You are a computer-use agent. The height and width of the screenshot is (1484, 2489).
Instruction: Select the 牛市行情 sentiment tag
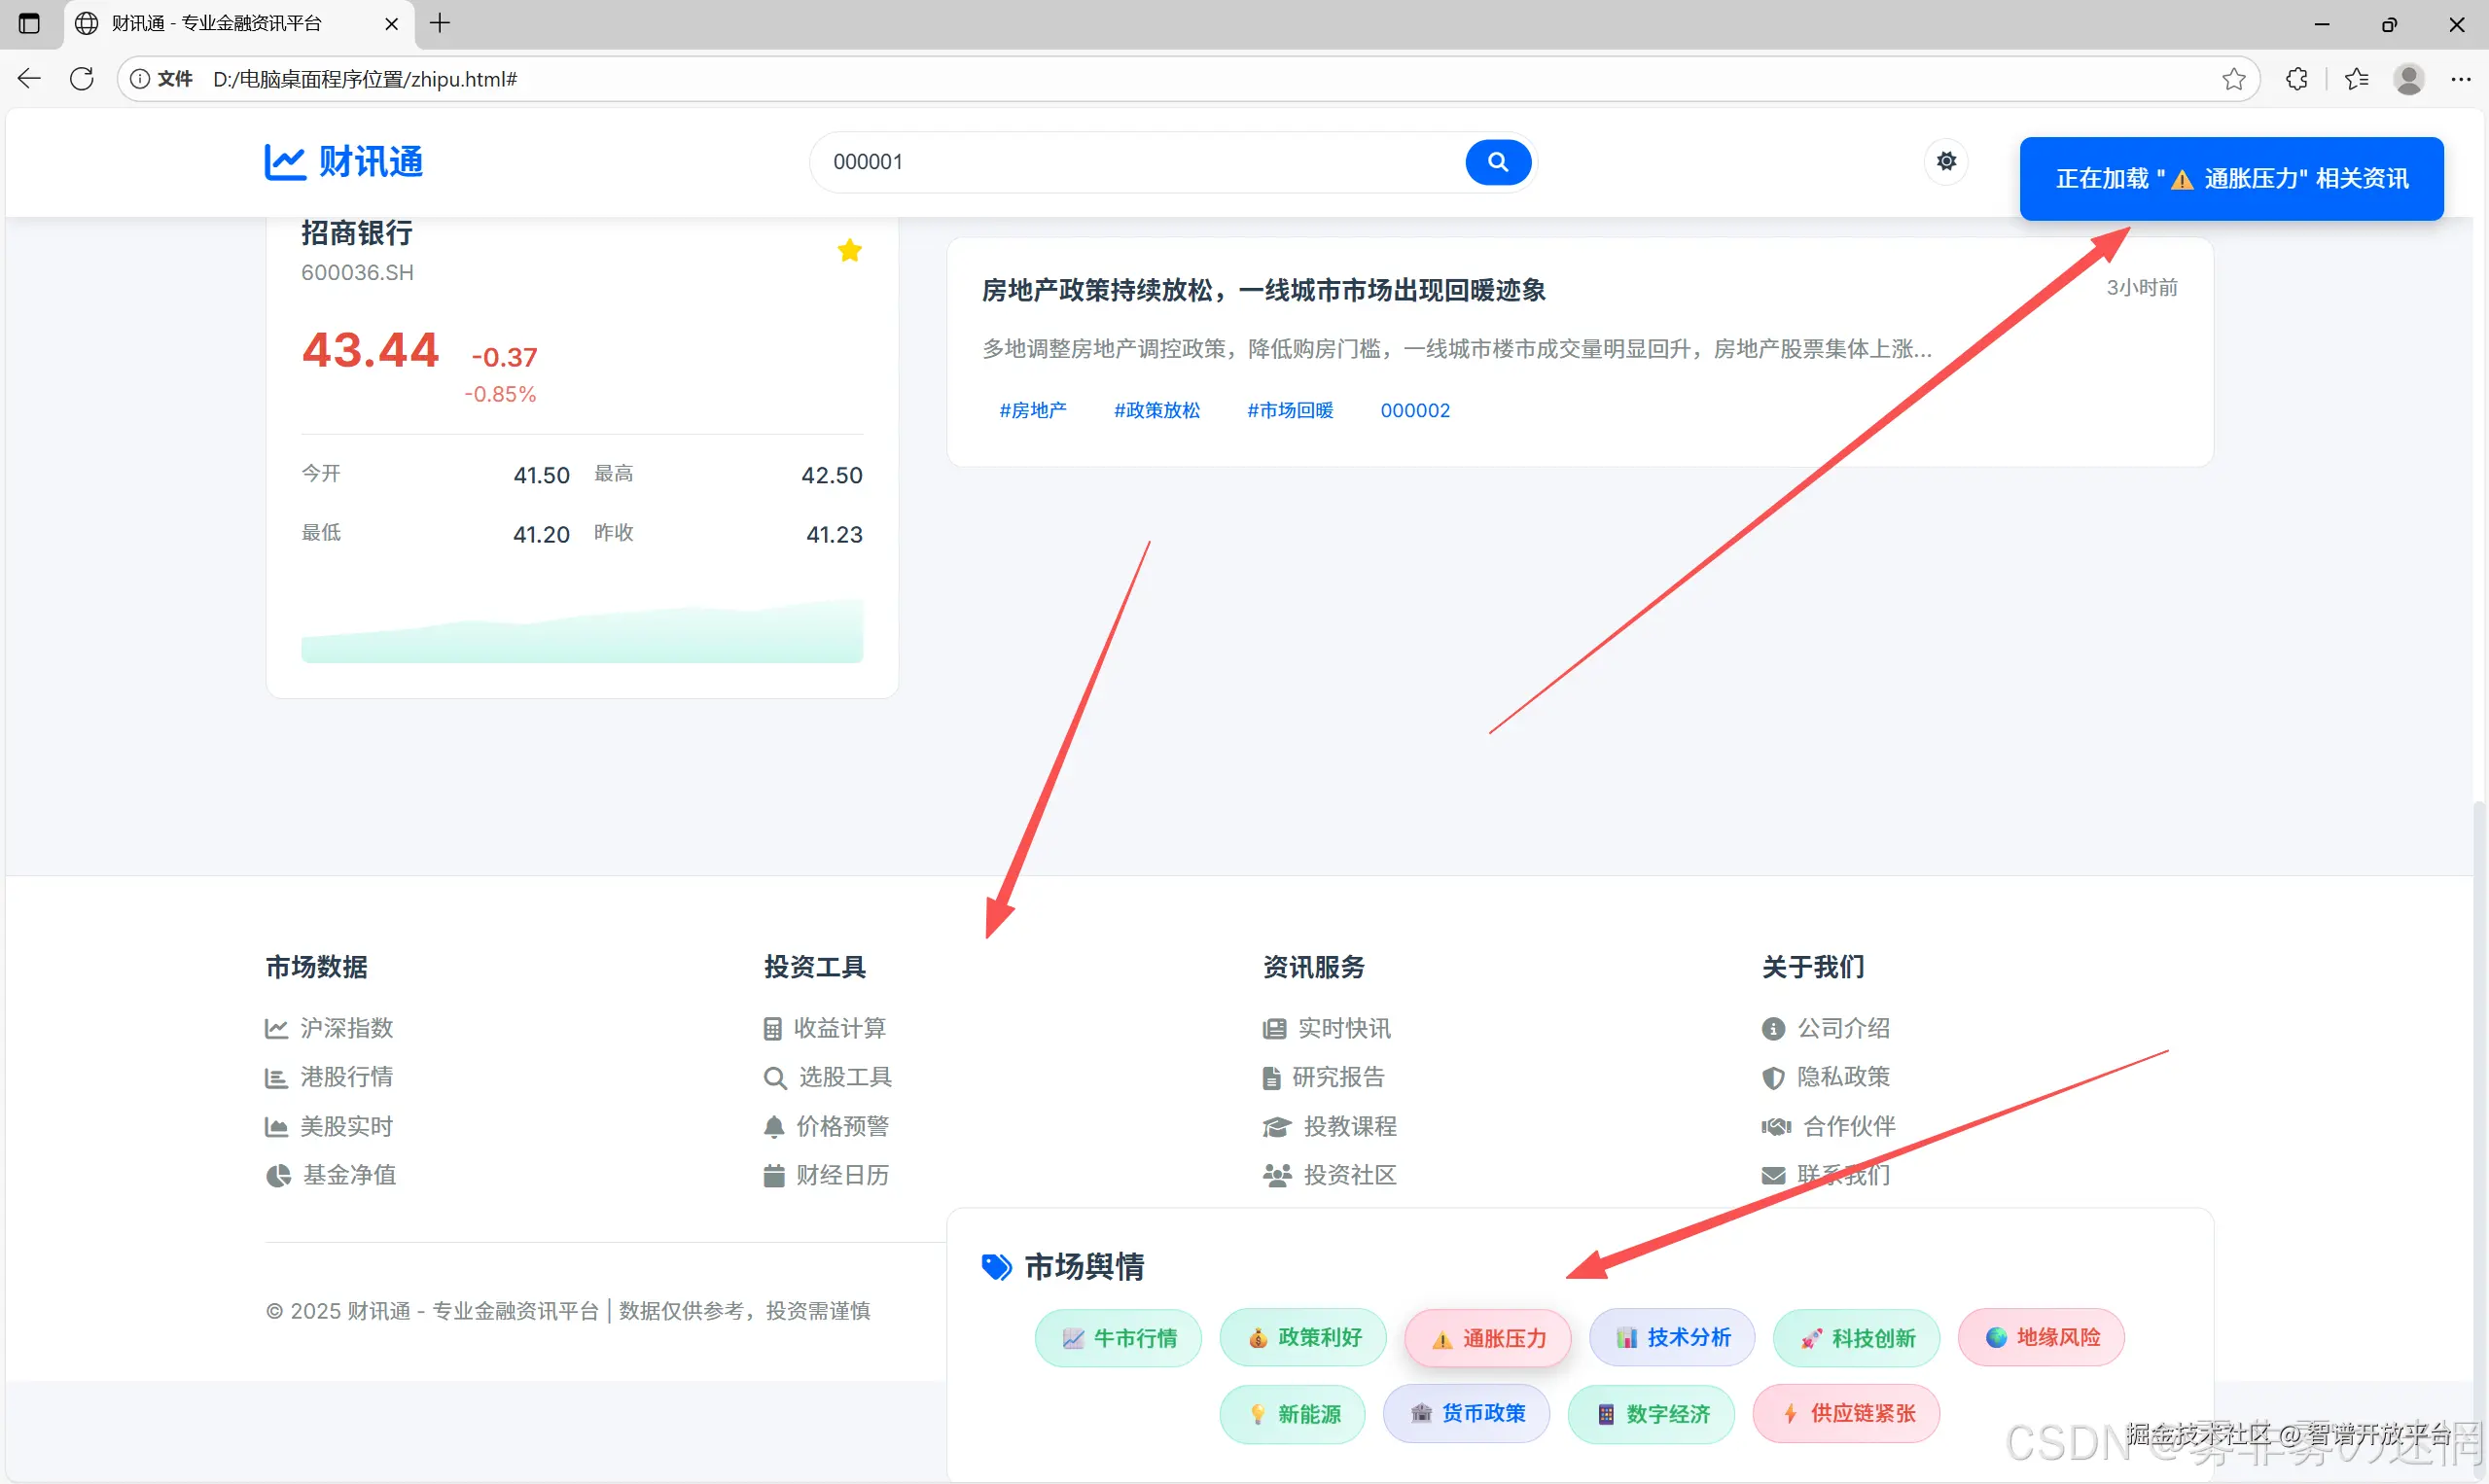(x=1118, y=1338)
